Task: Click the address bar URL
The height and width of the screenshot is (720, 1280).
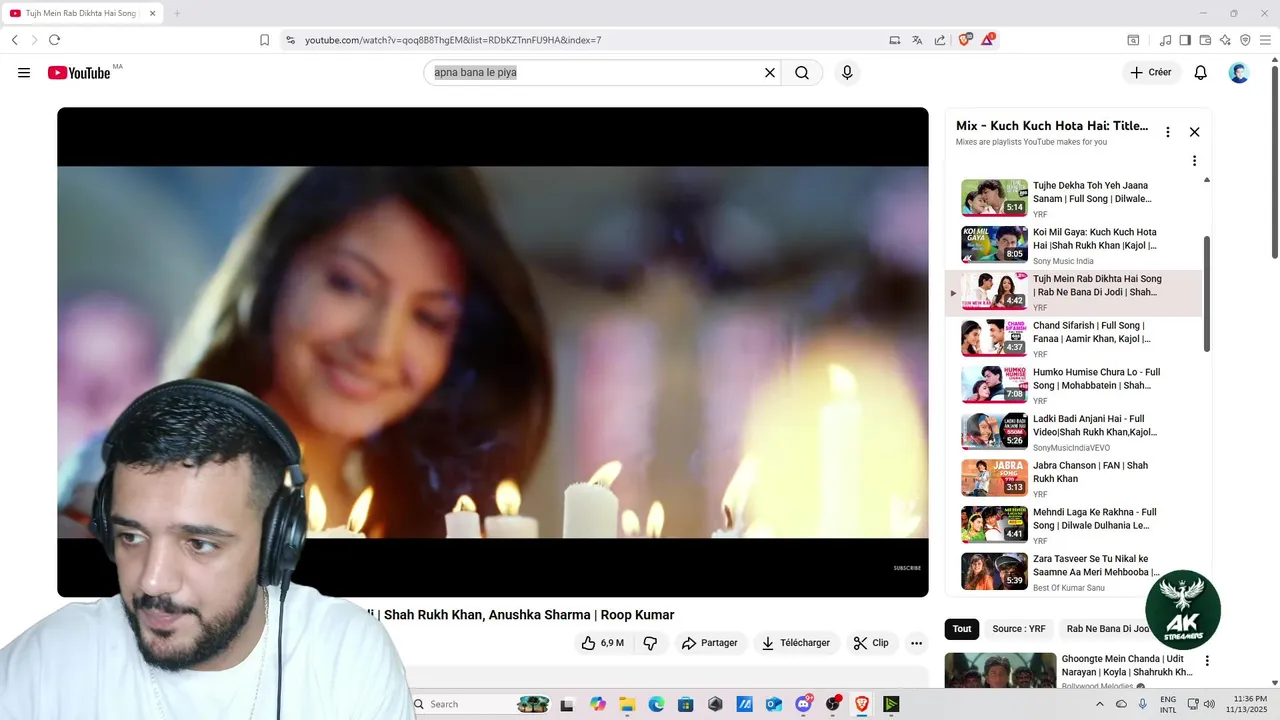Action: point(453,40)
